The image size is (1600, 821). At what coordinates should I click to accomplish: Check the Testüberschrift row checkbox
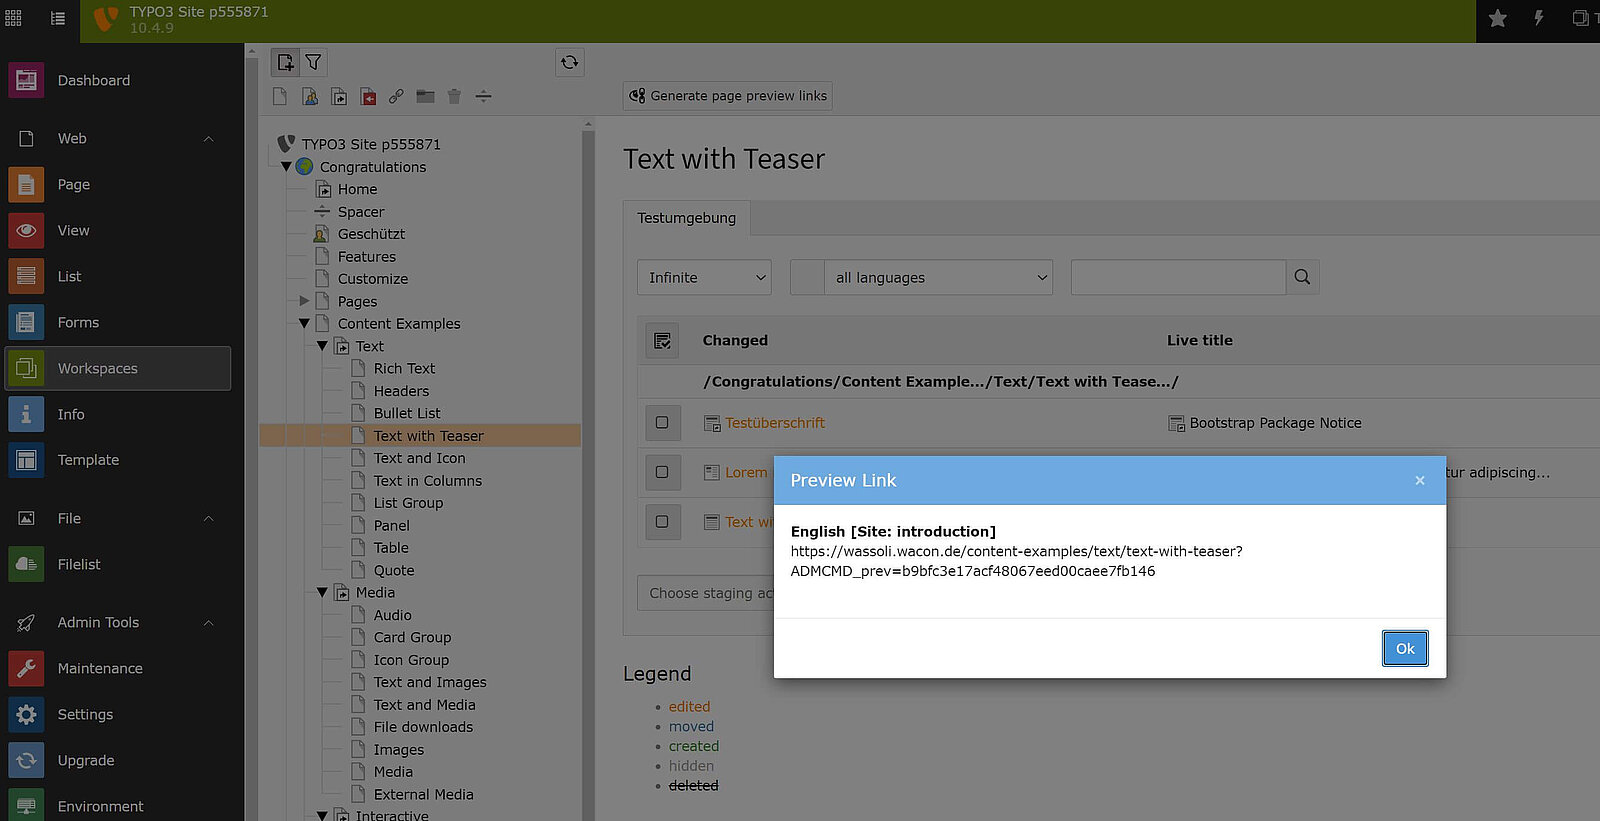coord(662,423)
